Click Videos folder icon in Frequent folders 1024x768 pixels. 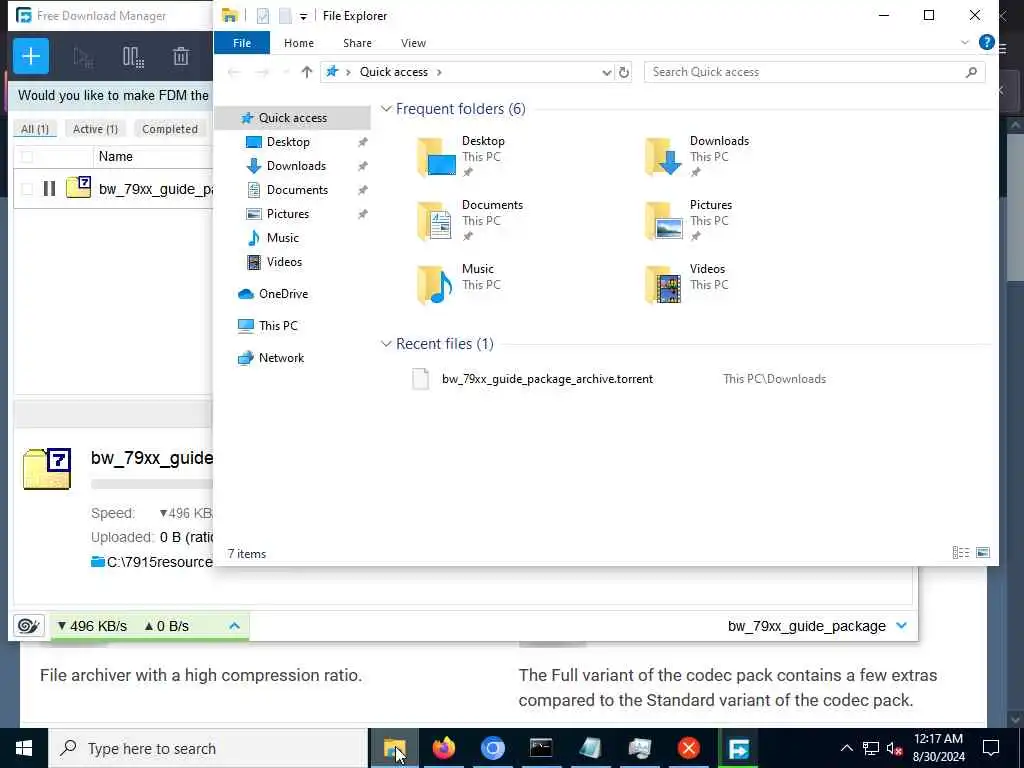coord(664,285)
